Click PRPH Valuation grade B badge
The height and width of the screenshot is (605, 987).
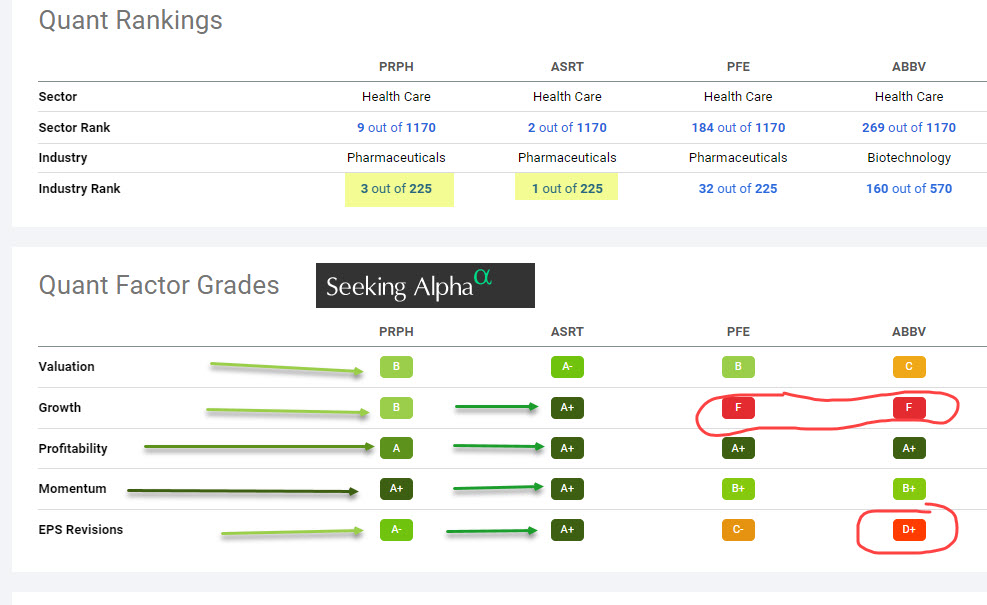396,367
